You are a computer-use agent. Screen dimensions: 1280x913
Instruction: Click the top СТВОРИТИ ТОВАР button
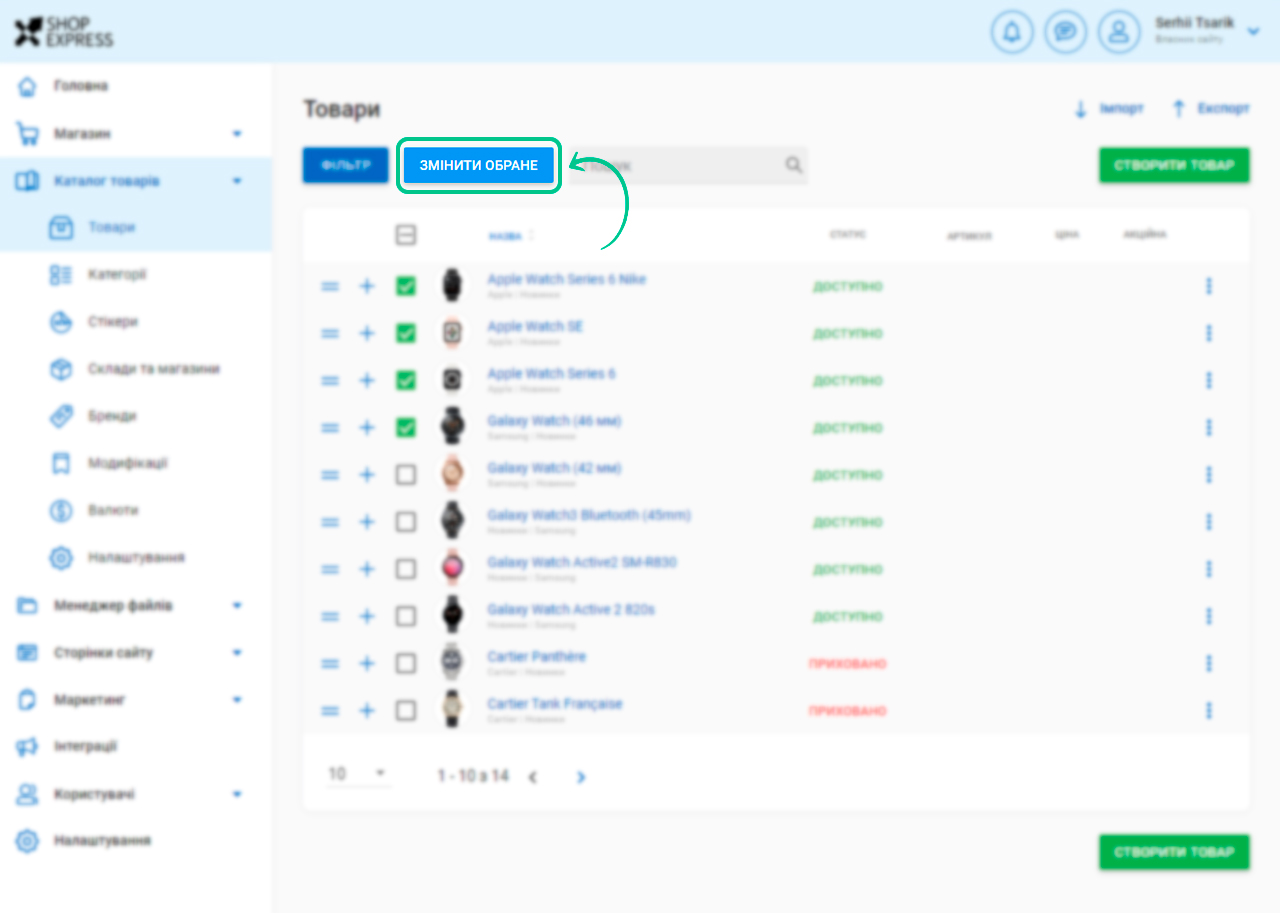1174,165
